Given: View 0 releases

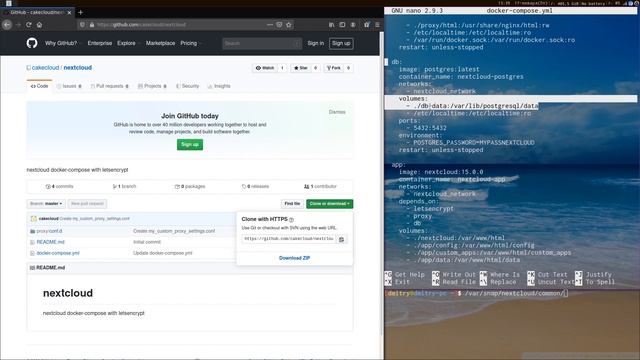Looking at the screenshot, I should 256,187.
